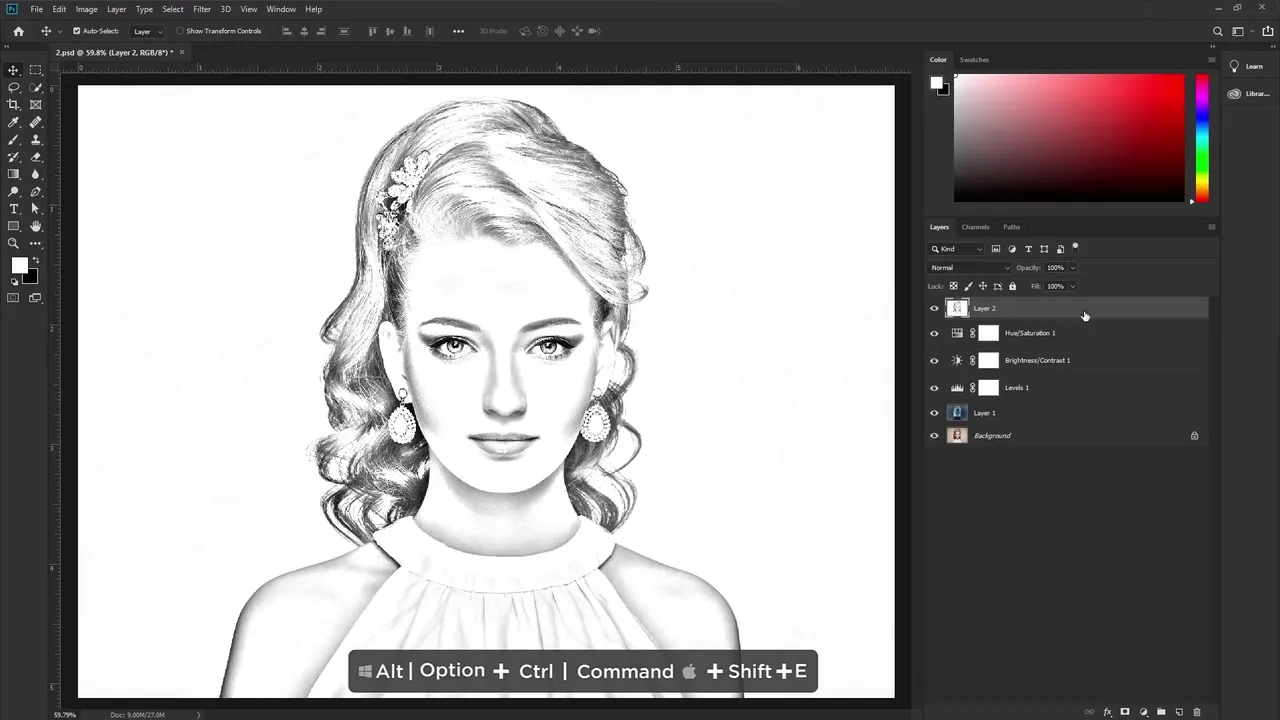Select the Move tool

(x=13, y=70)
